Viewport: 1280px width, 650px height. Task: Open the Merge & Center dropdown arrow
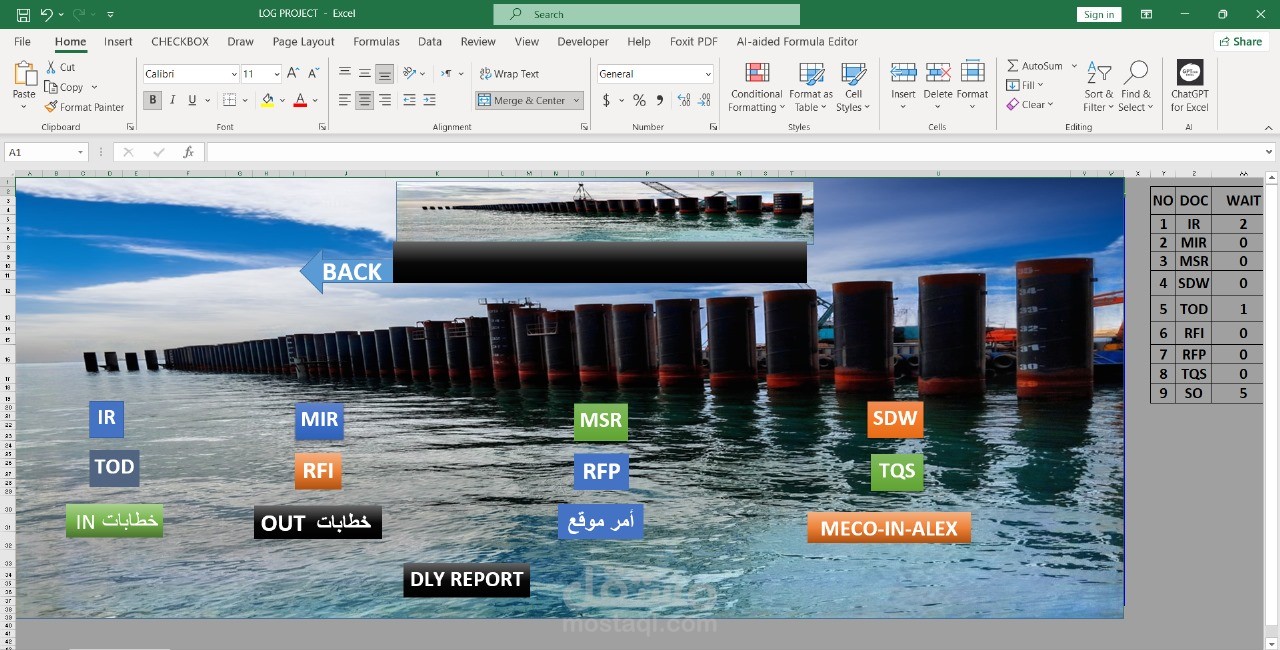point(576,100)
